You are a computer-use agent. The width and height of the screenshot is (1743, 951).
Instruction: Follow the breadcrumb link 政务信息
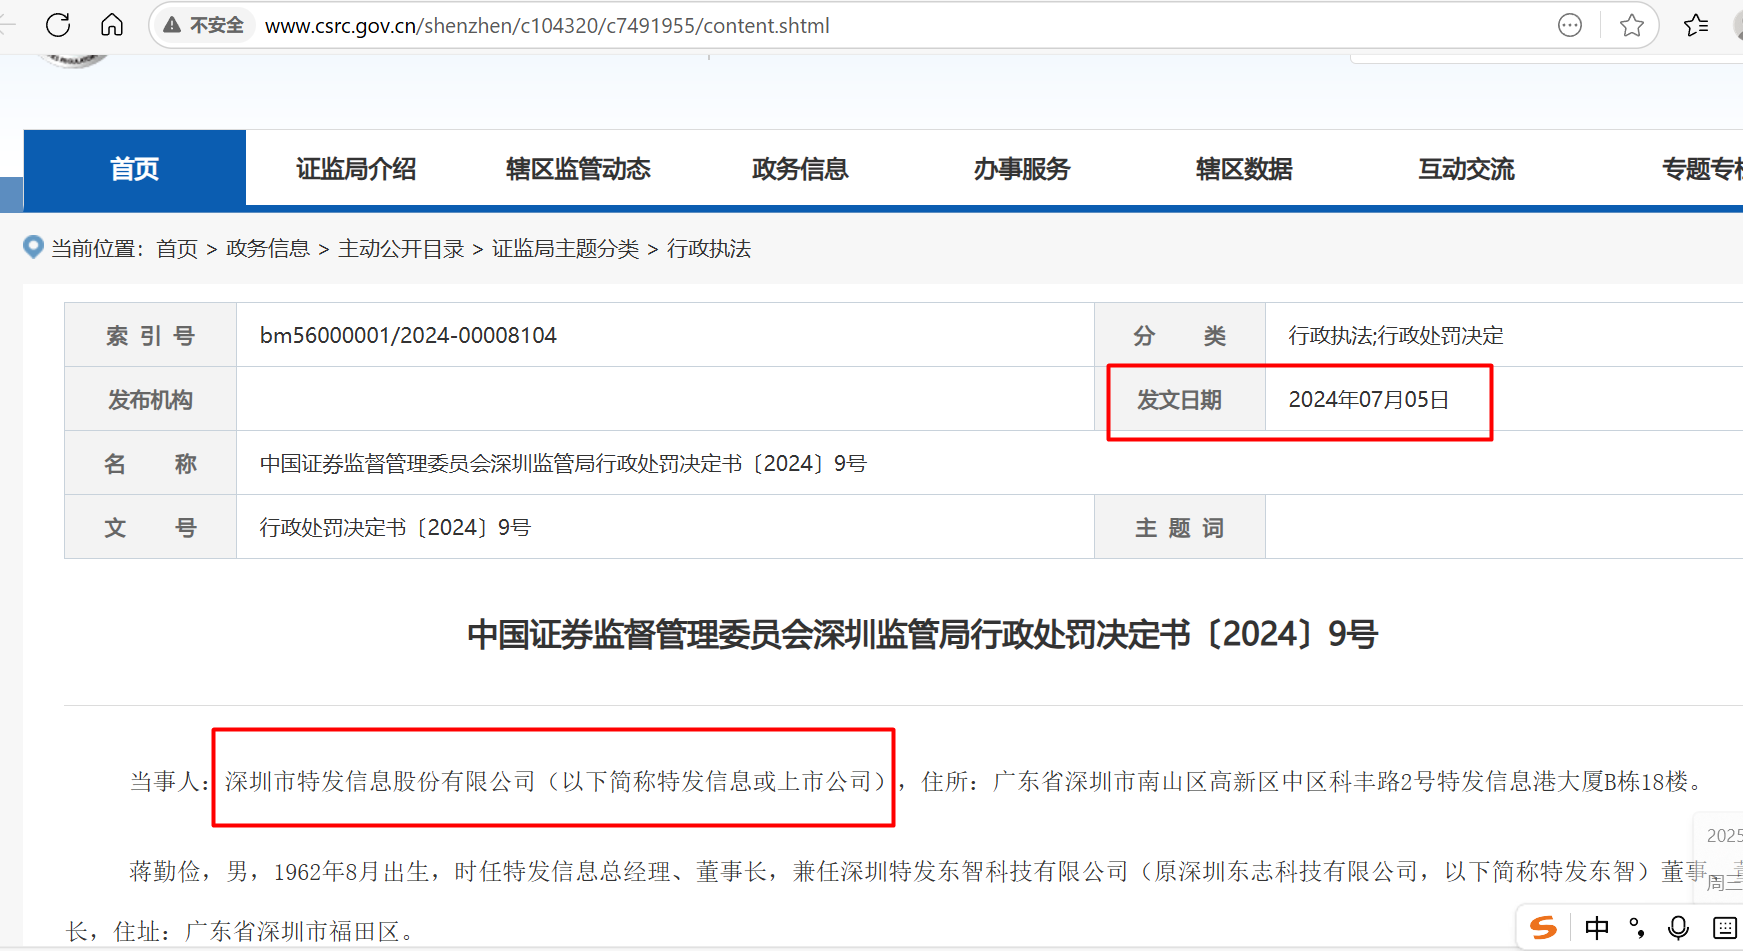pos(268,248)
